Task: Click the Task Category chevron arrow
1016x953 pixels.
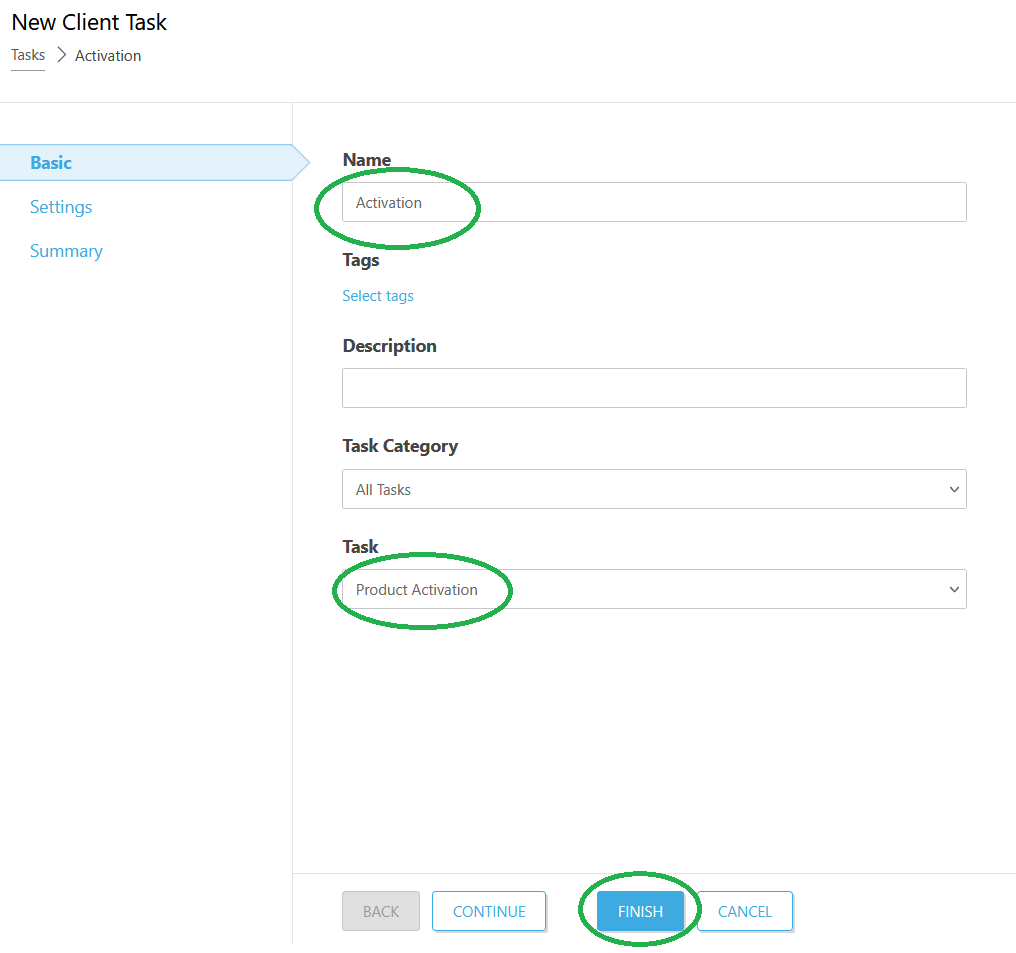Action: click(953, 489)
